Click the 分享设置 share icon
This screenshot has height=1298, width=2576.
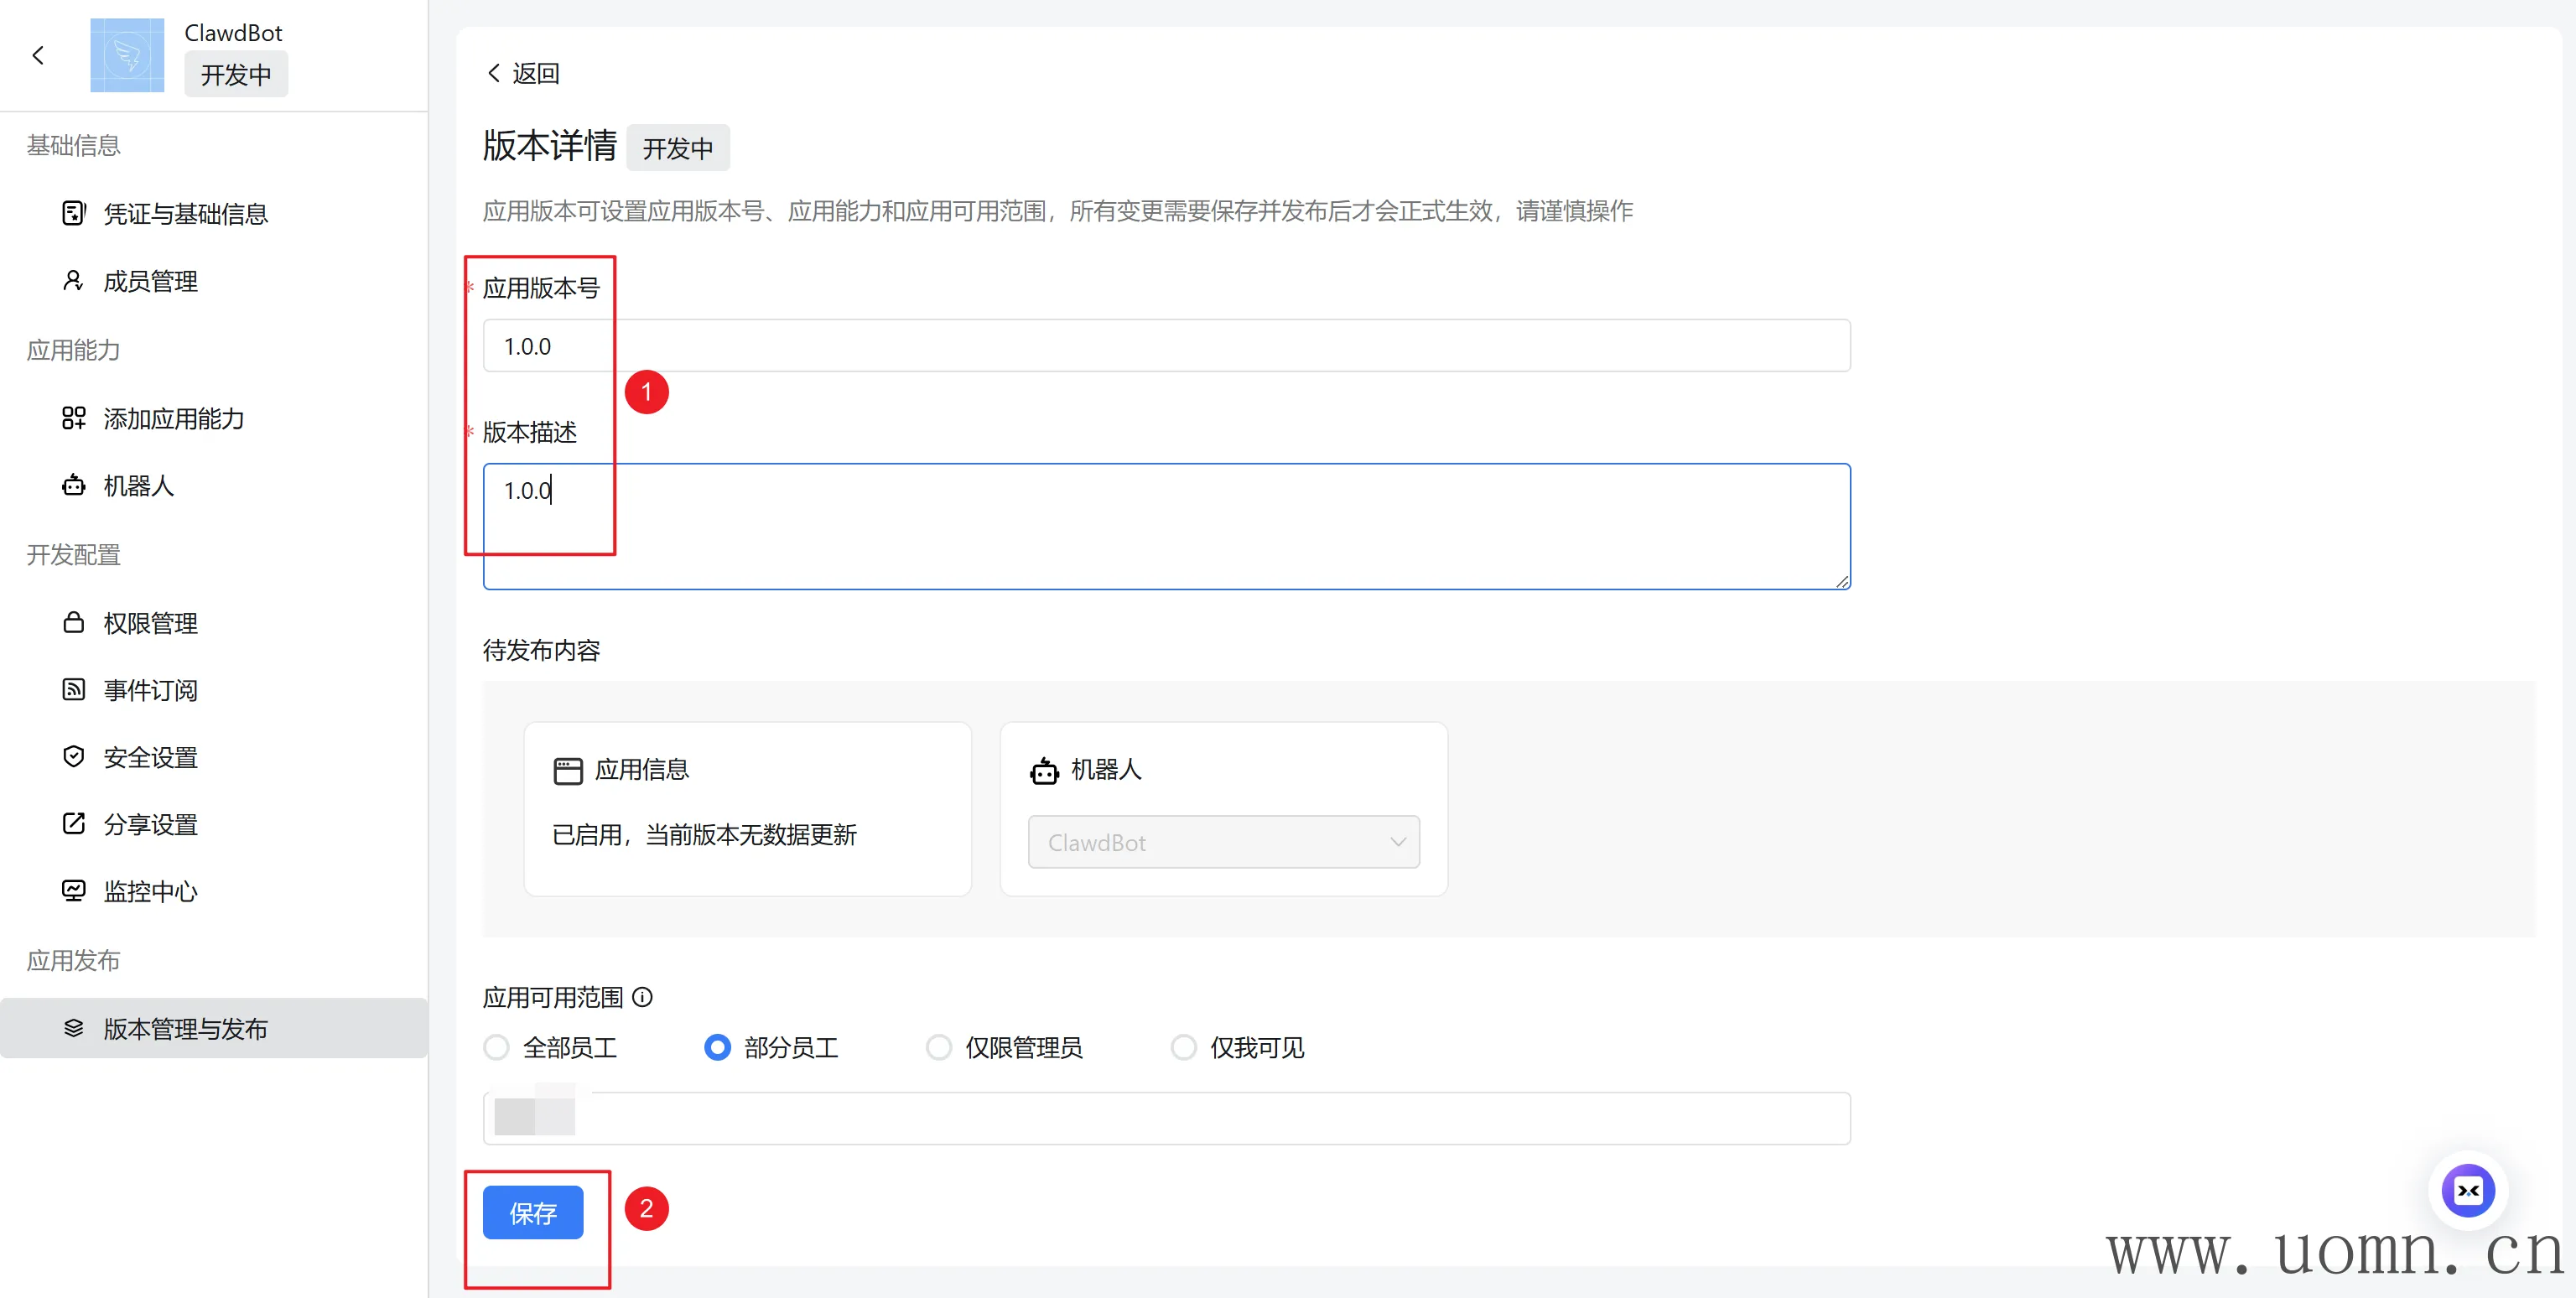click(73, 824)
